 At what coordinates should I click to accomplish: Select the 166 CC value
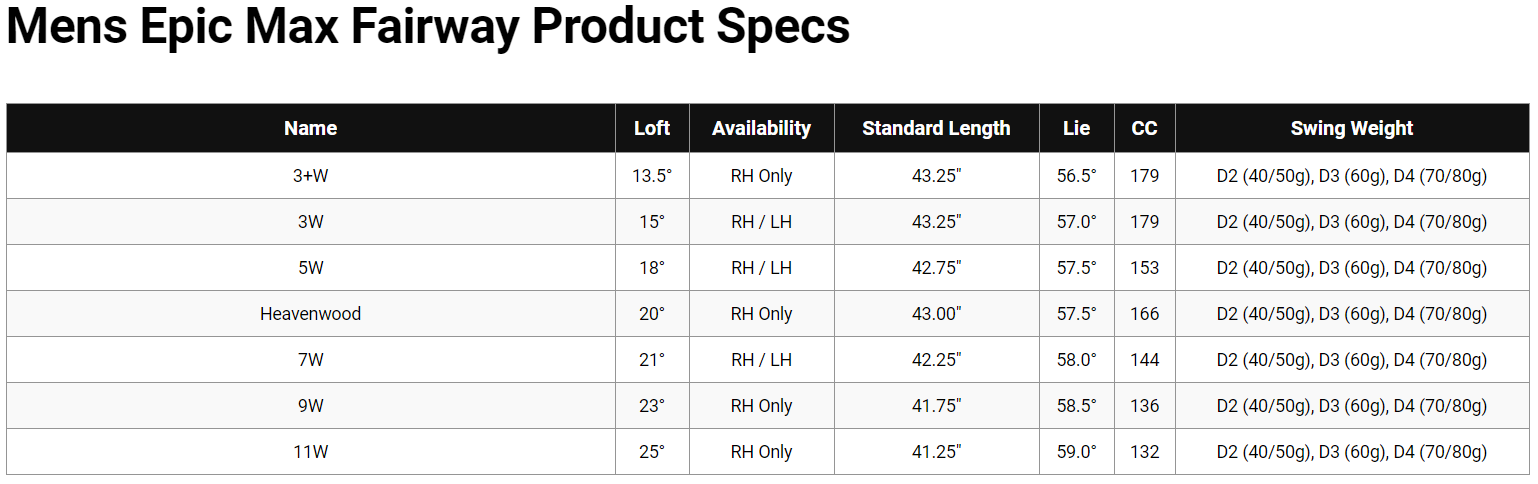coord(1144,314)
